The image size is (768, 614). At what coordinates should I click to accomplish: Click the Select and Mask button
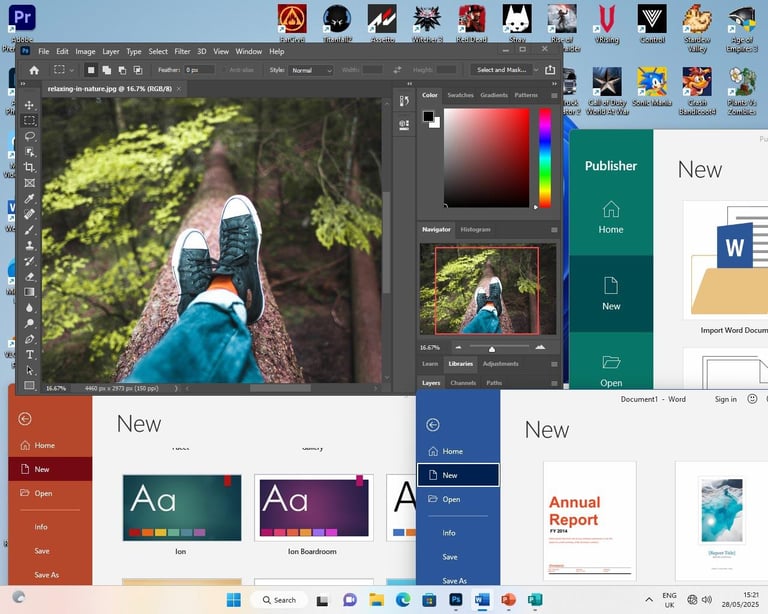pyautogui.click(x=502, y=70)
